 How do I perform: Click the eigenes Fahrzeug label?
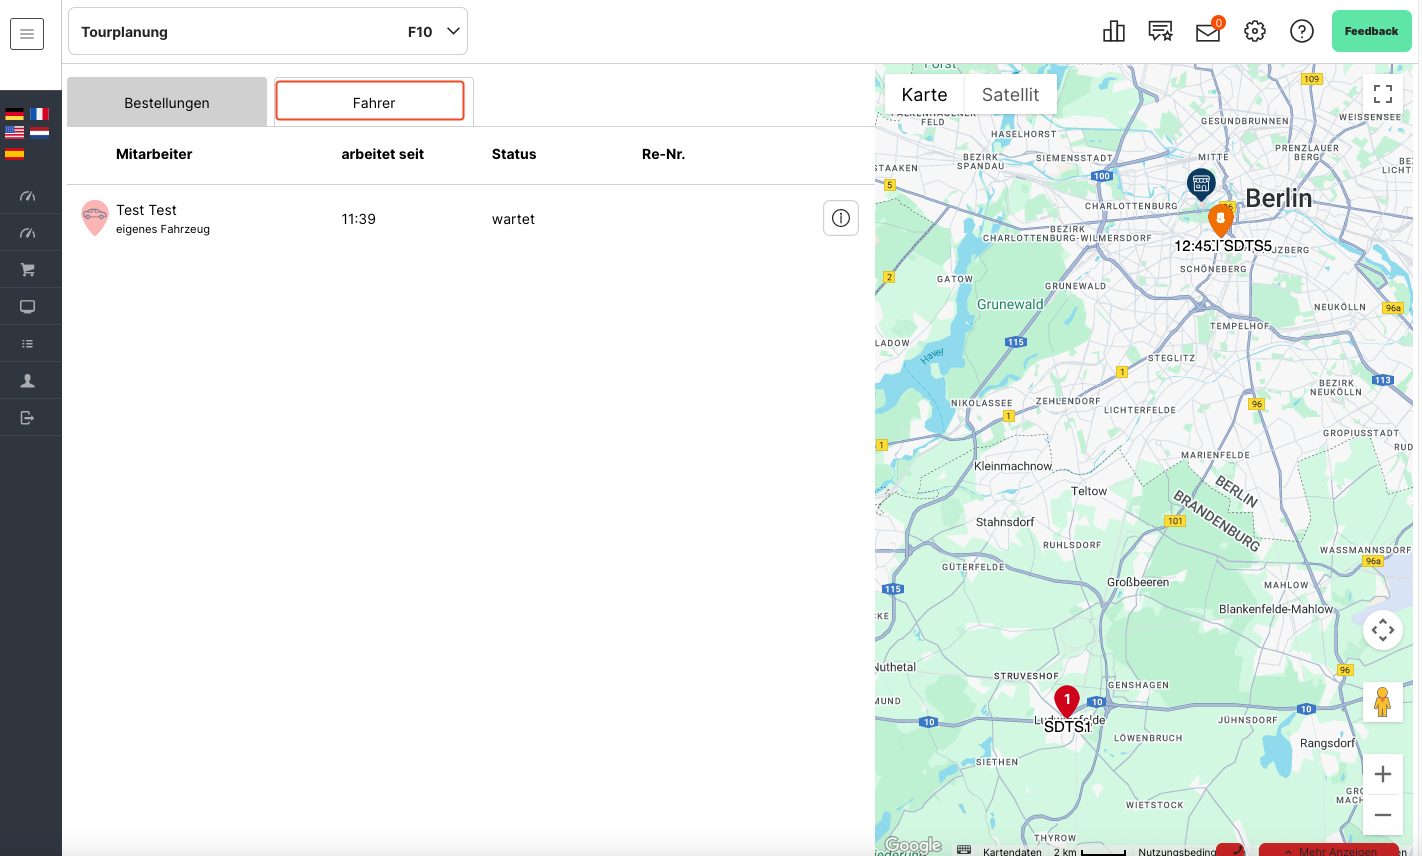(x=163, y=229)
